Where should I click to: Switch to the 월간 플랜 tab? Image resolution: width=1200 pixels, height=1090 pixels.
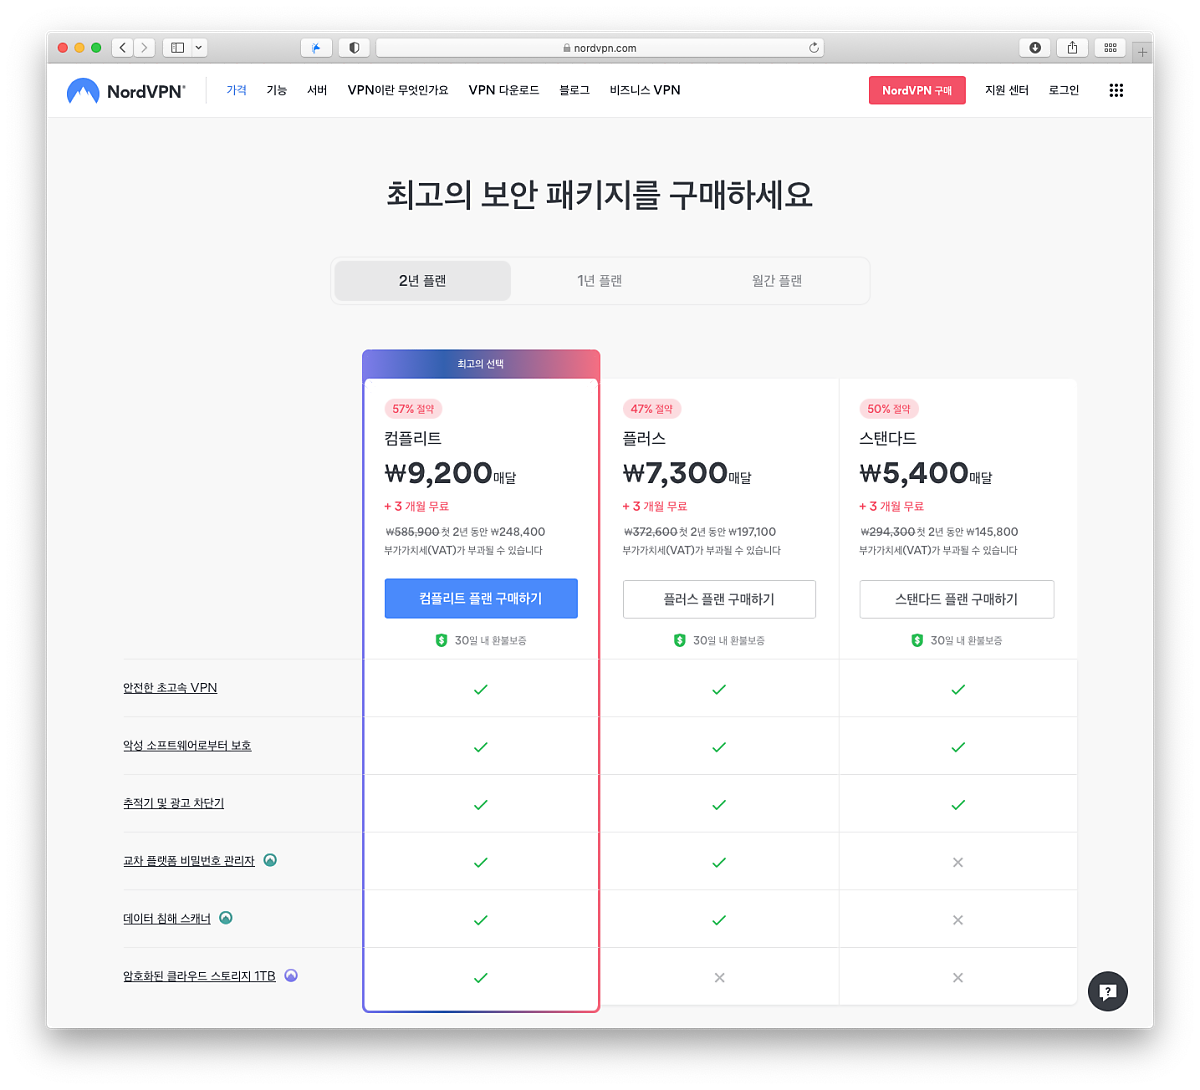777,281
